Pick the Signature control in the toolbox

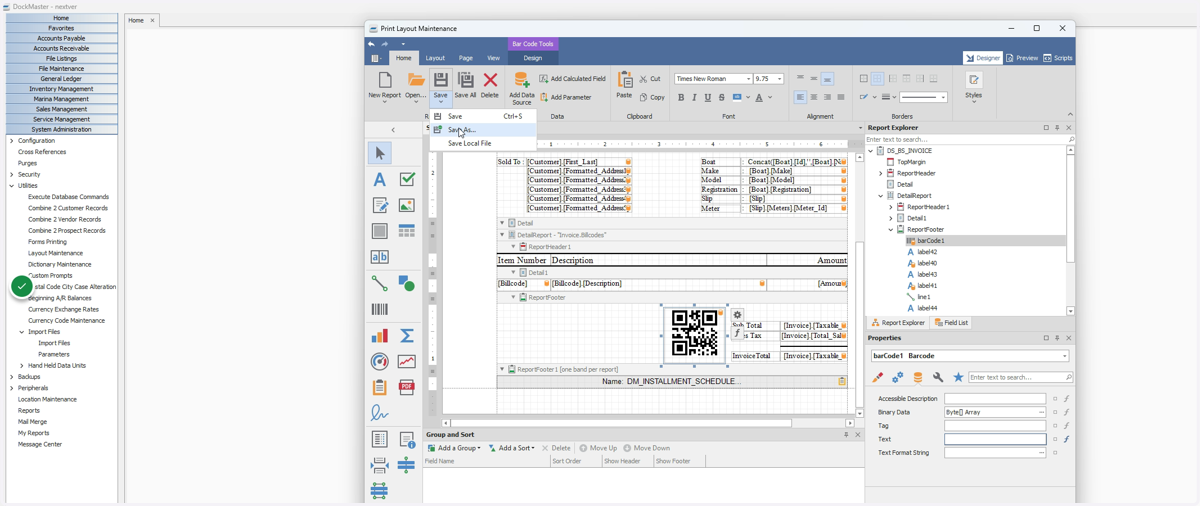(x=379, y=413)
